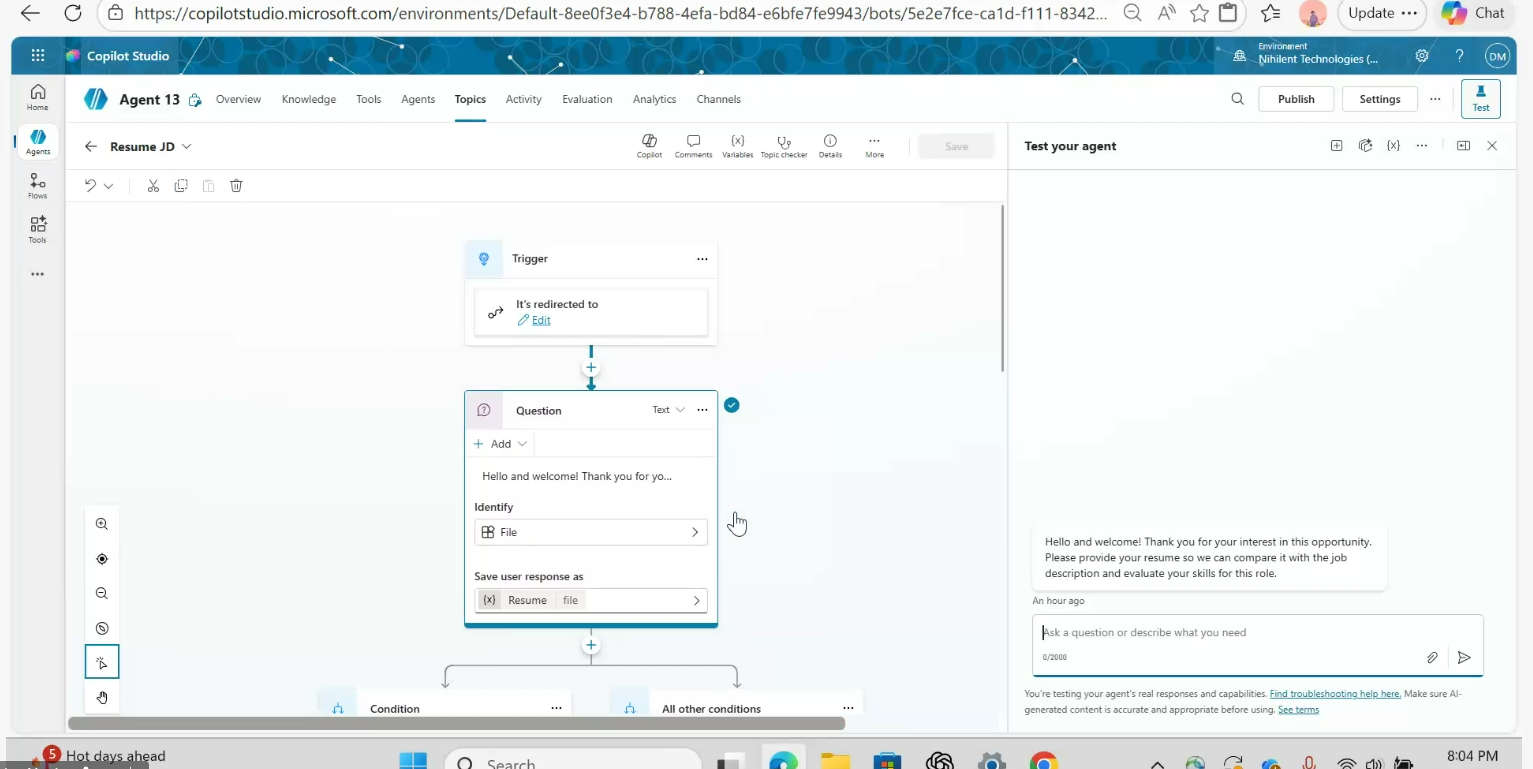Click the test chat message input field

click(x=1230, y=632)
